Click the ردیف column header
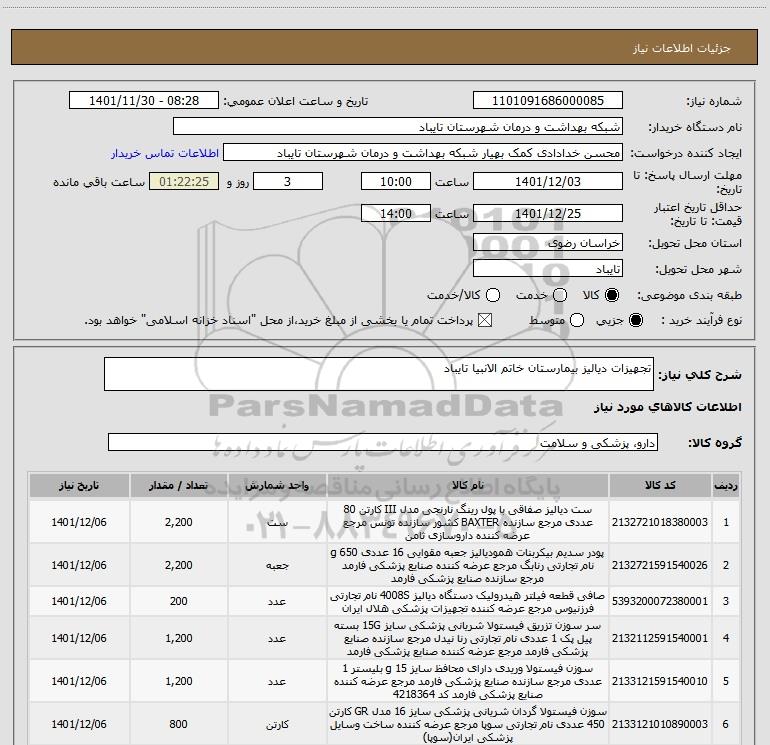 [726, 486]
